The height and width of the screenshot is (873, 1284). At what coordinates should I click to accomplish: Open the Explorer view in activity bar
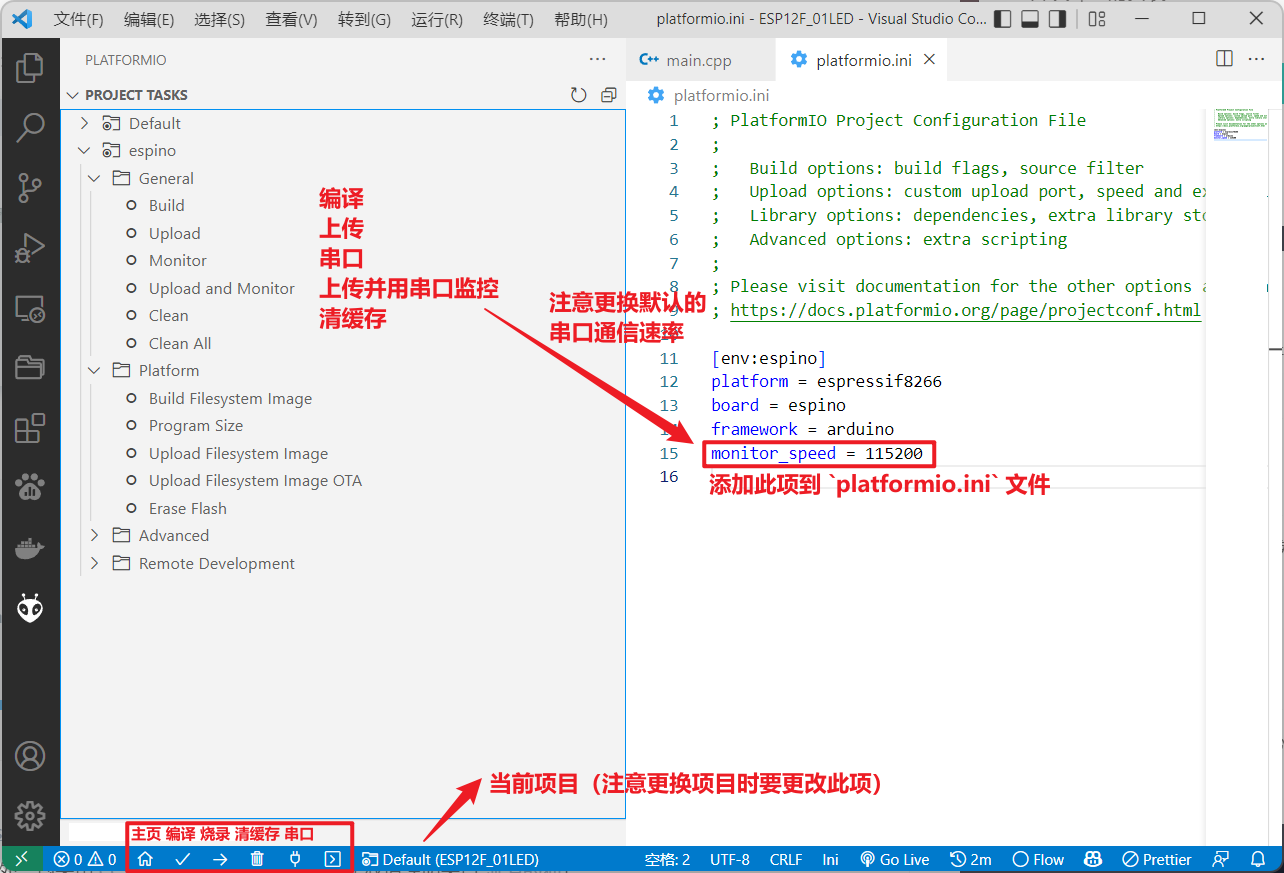(30, 69)
